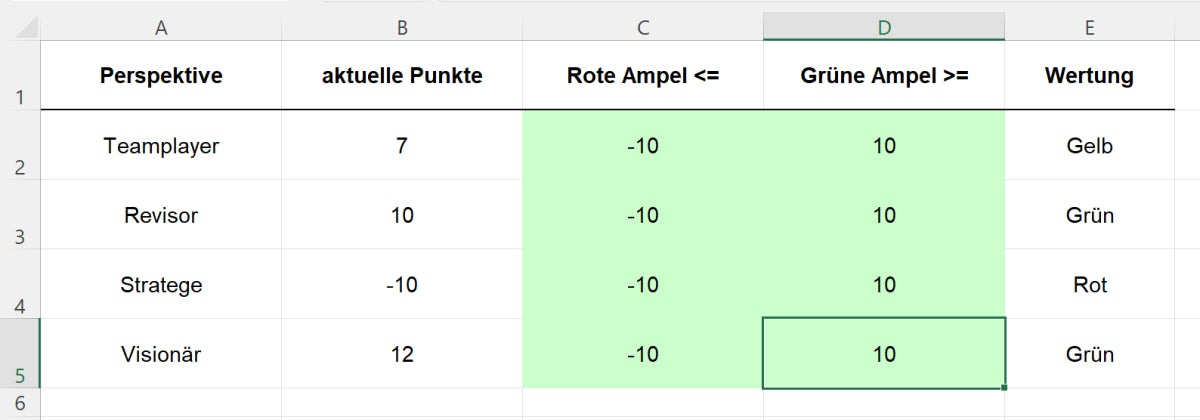Click the "Gelb" rating cell
The image size is (1200, 420).
point(1089,146)
